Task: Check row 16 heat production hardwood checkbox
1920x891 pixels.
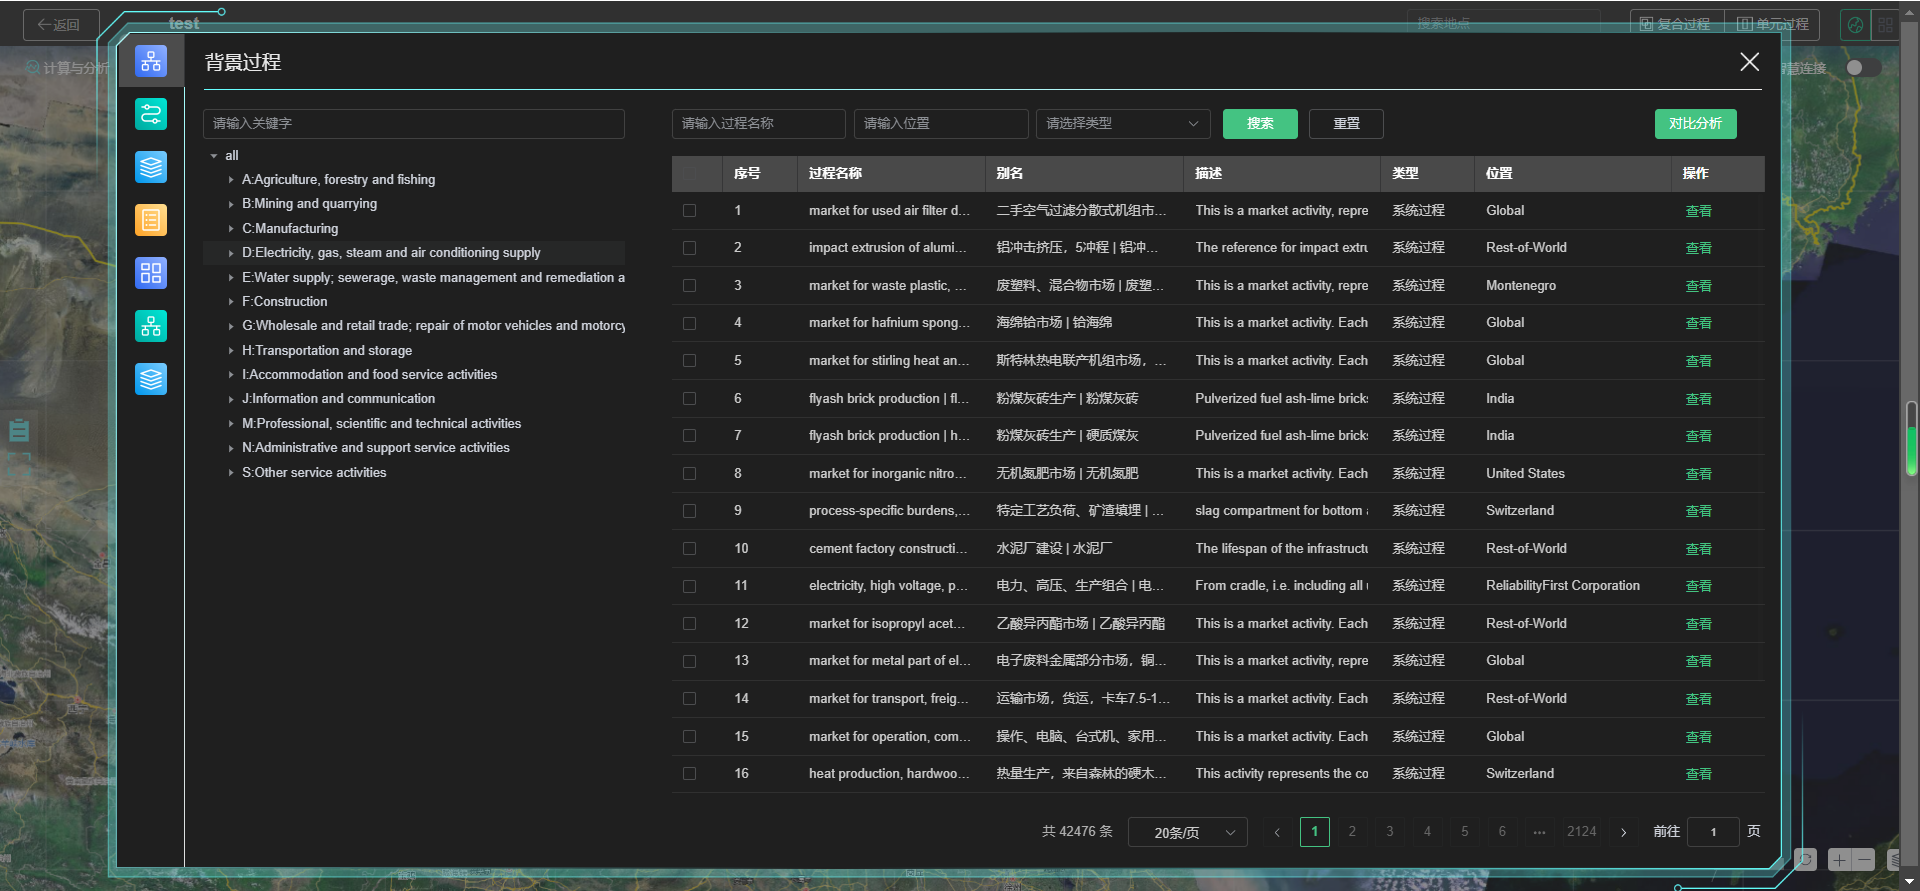Action: coord(689,774)
